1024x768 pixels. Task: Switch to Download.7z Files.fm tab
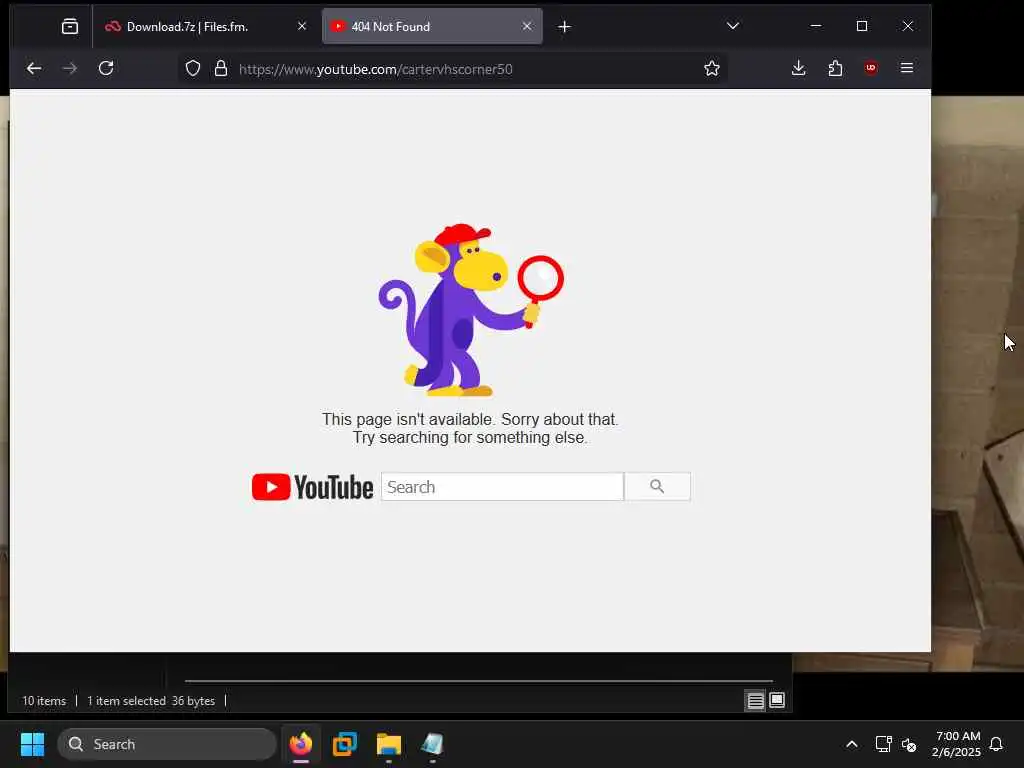tap(205, 26)
